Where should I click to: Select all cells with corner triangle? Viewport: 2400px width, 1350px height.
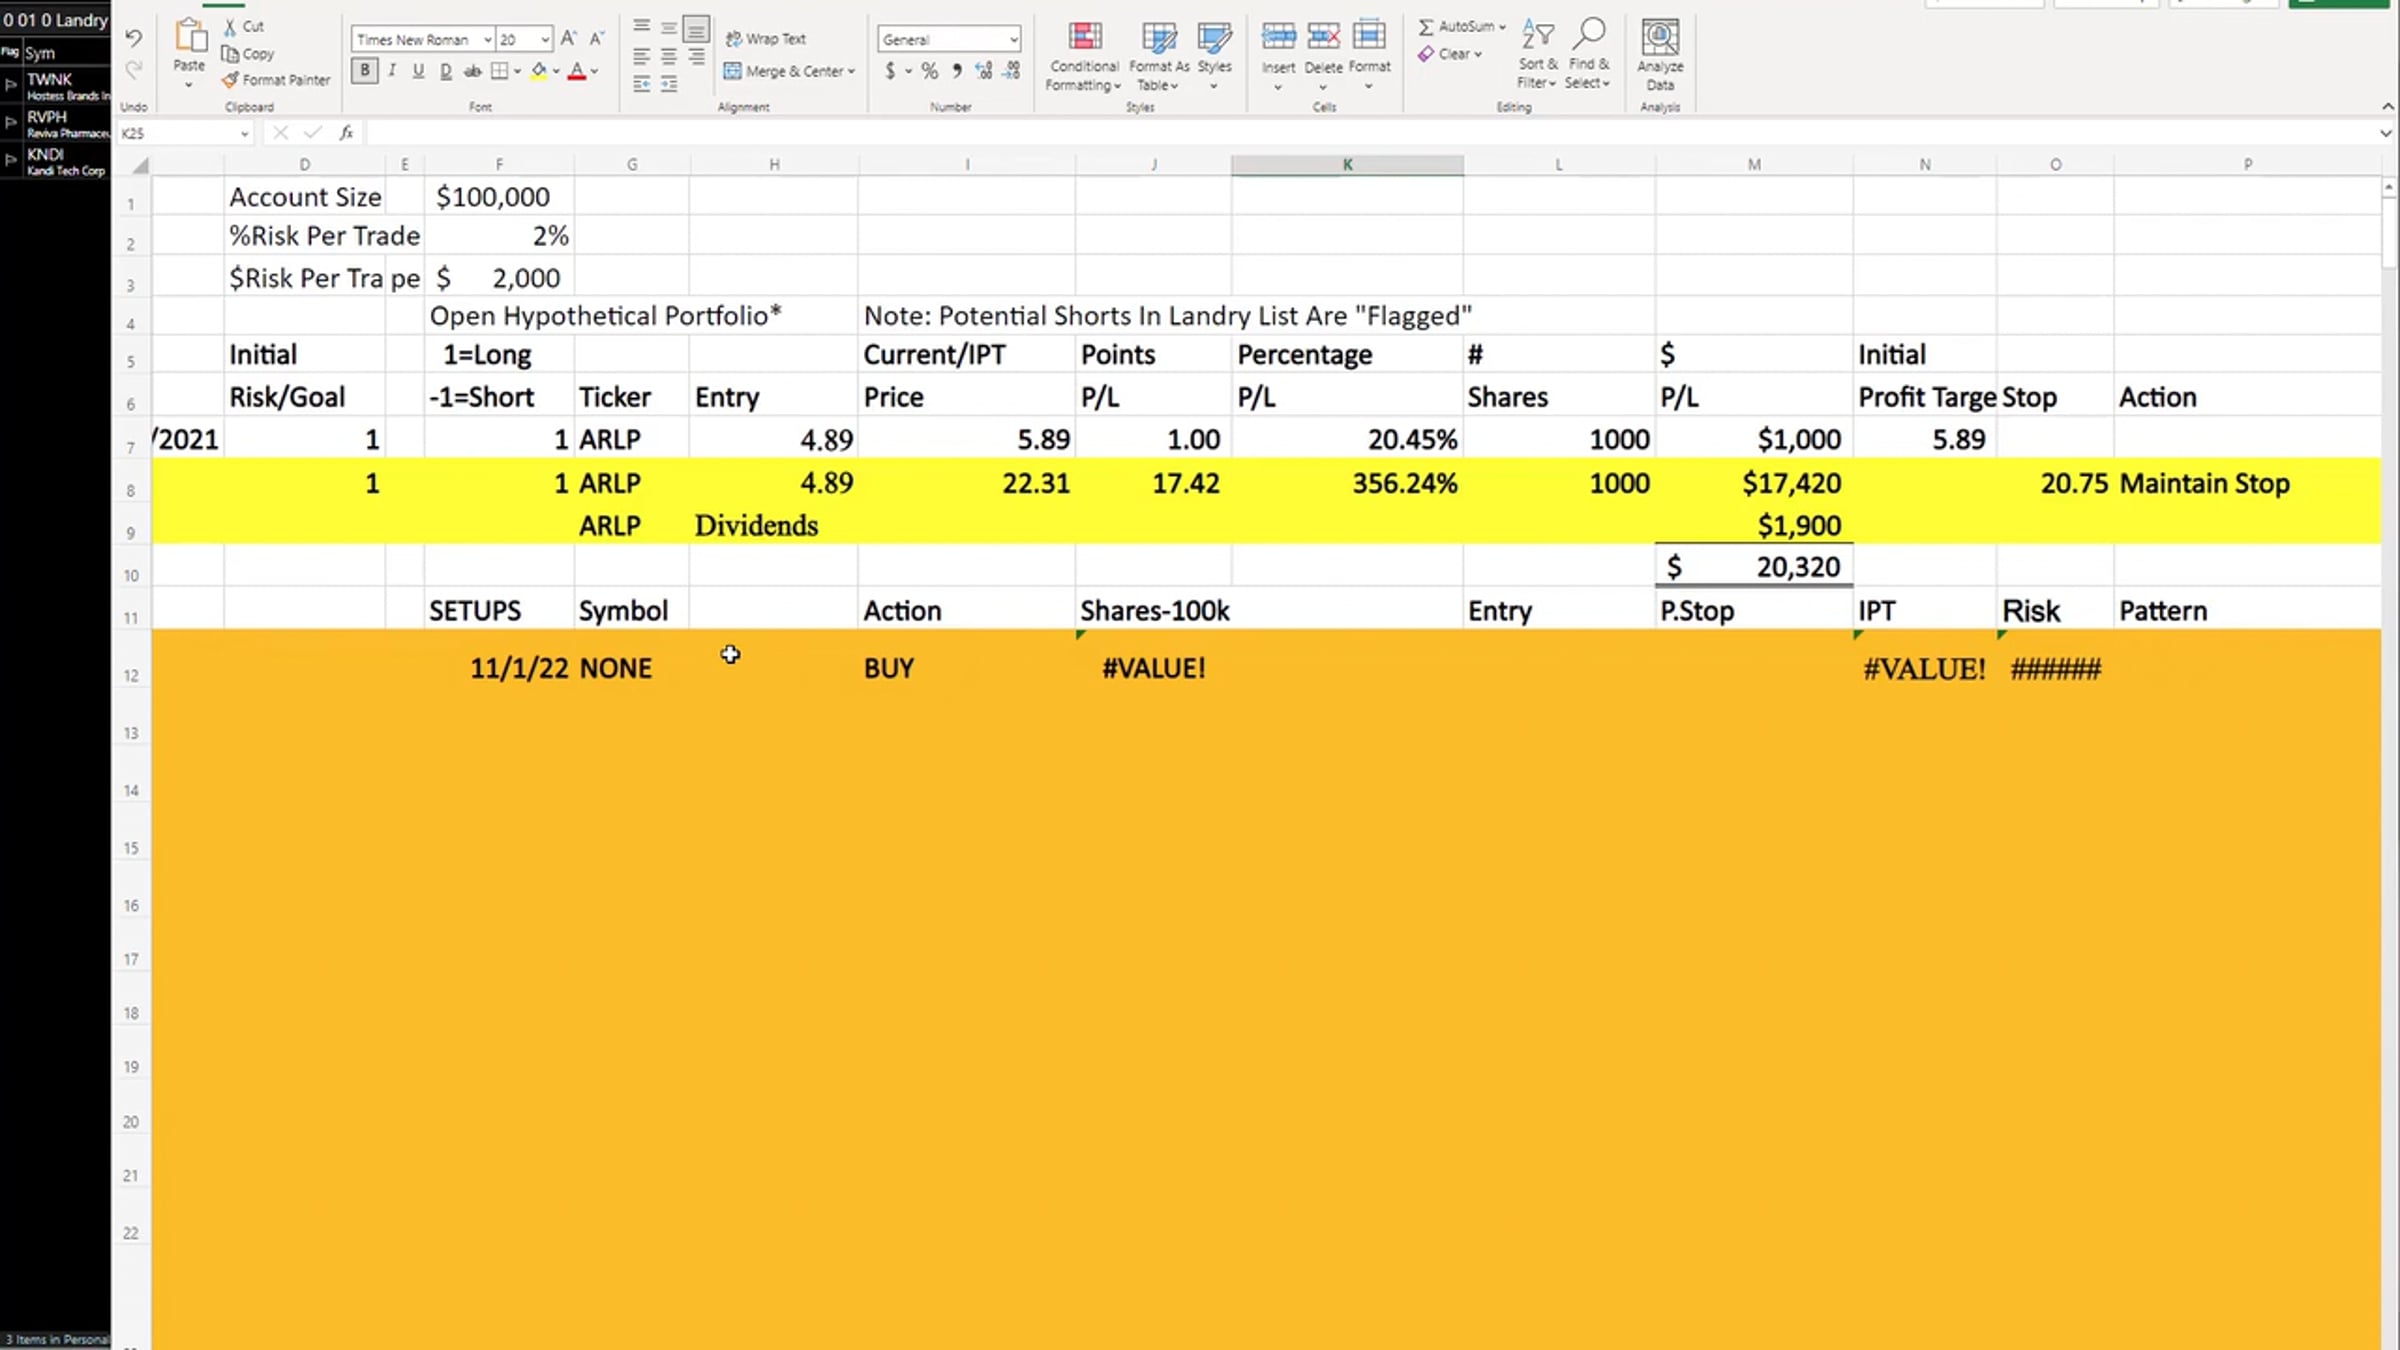[x=139, y=165]
